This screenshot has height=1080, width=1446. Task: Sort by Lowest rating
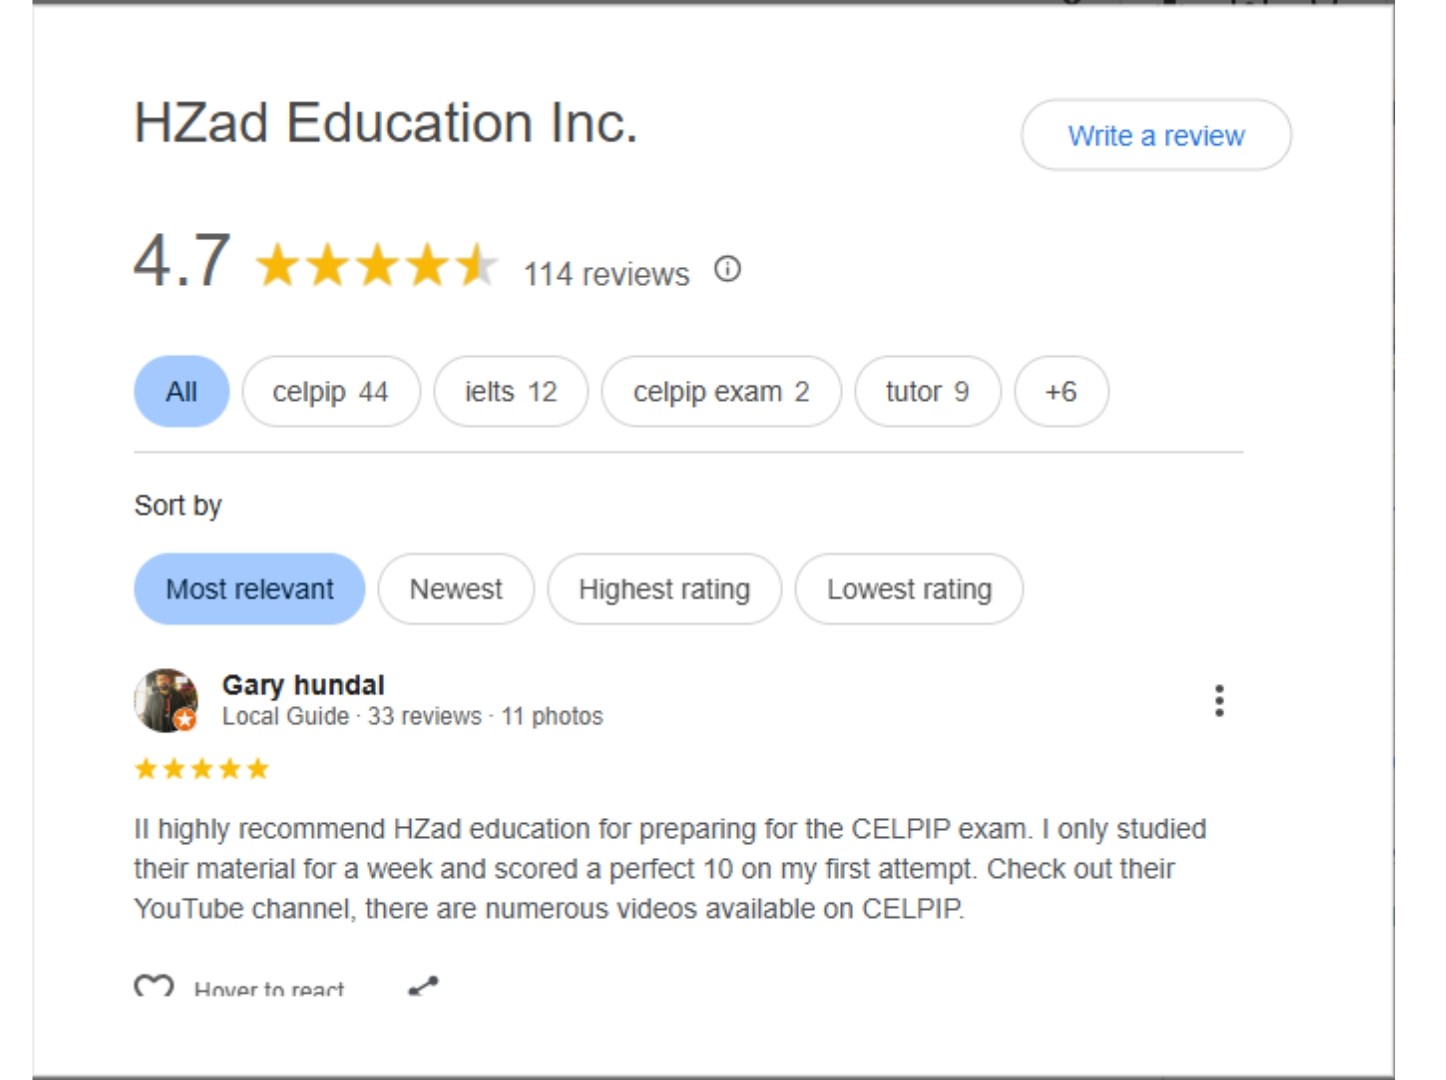pos(908,589)
